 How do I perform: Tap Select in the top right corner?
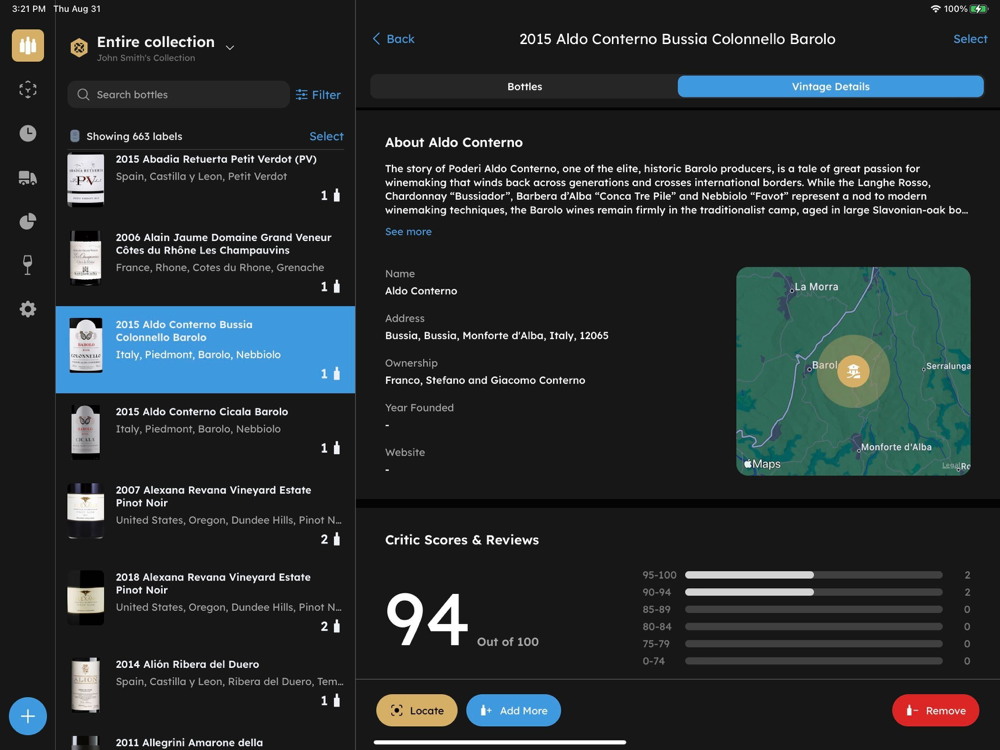970,39
